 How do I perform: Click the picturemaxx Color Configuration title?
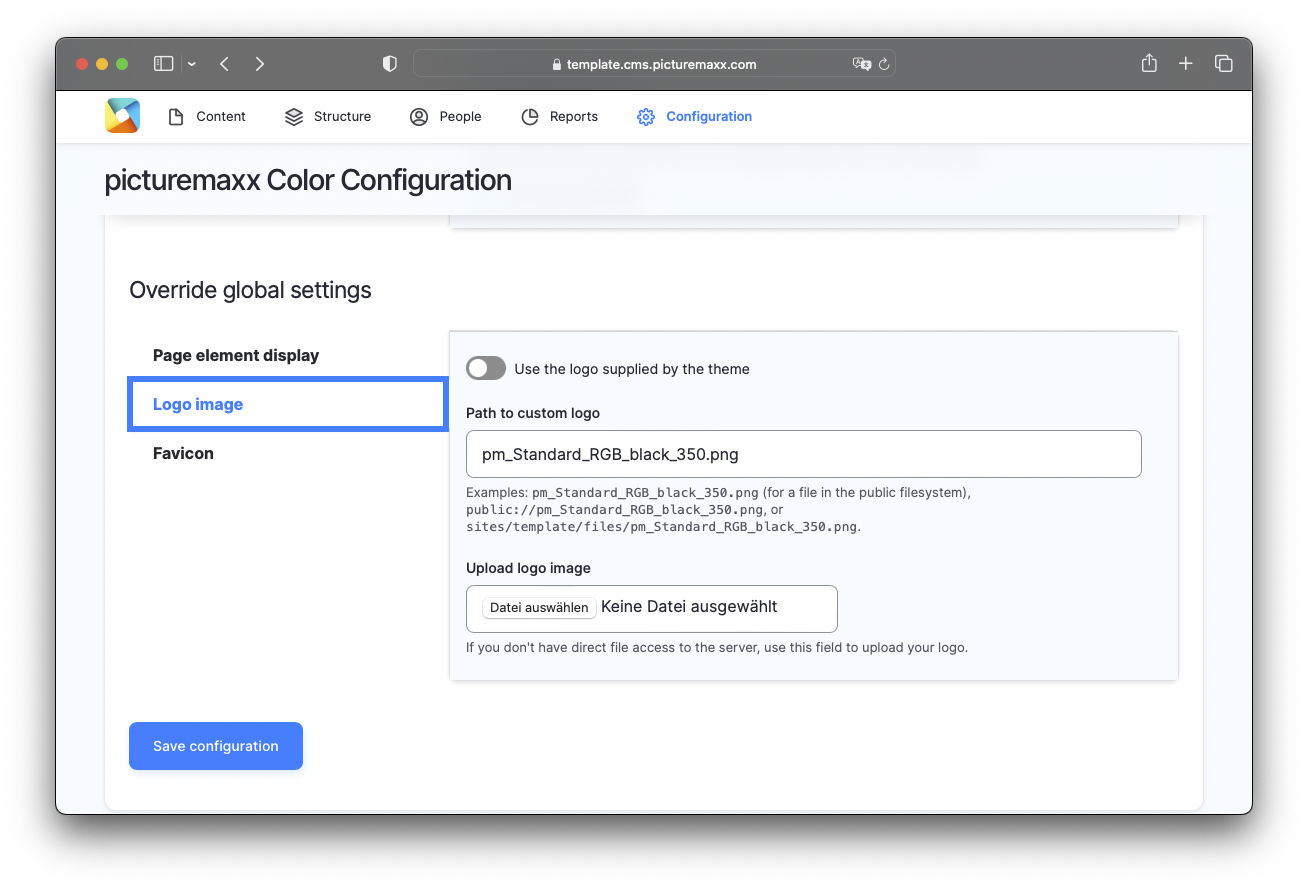(308, 180)
